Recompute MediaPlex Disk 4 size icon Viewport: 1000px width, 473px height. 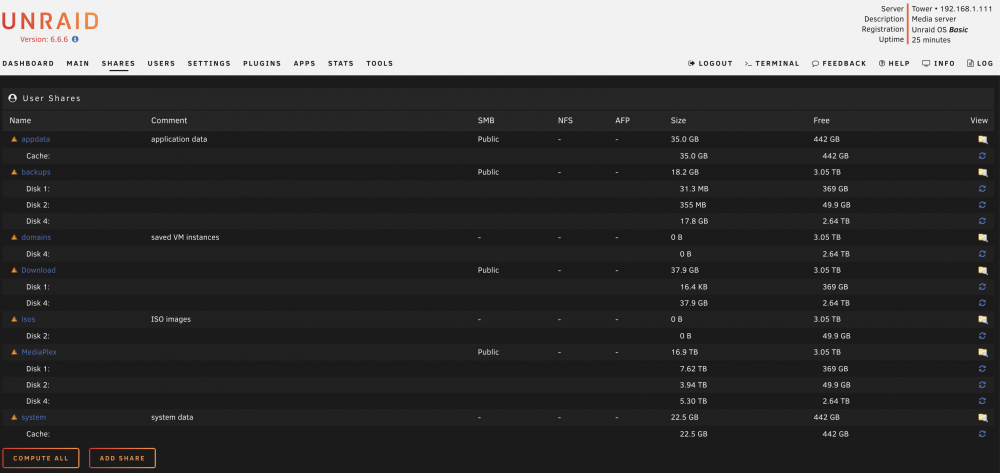pos(982,401)
